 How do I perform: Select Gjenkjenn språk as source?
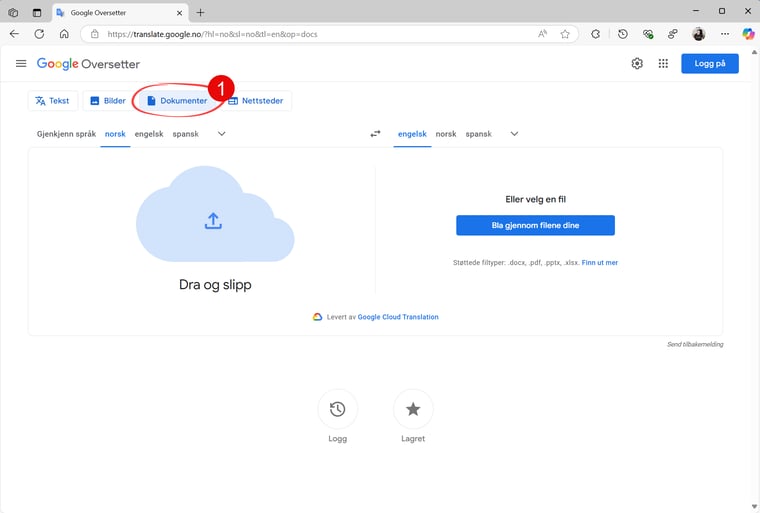(66, 134)
